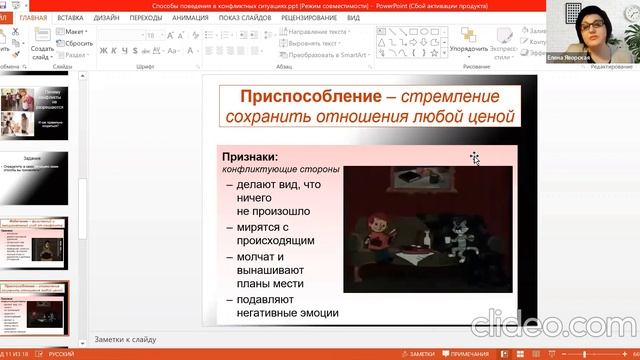This screenshot has height=360, width=640.
Task: Open Экспресс-стили quick styles
Action: coord(504,43)
